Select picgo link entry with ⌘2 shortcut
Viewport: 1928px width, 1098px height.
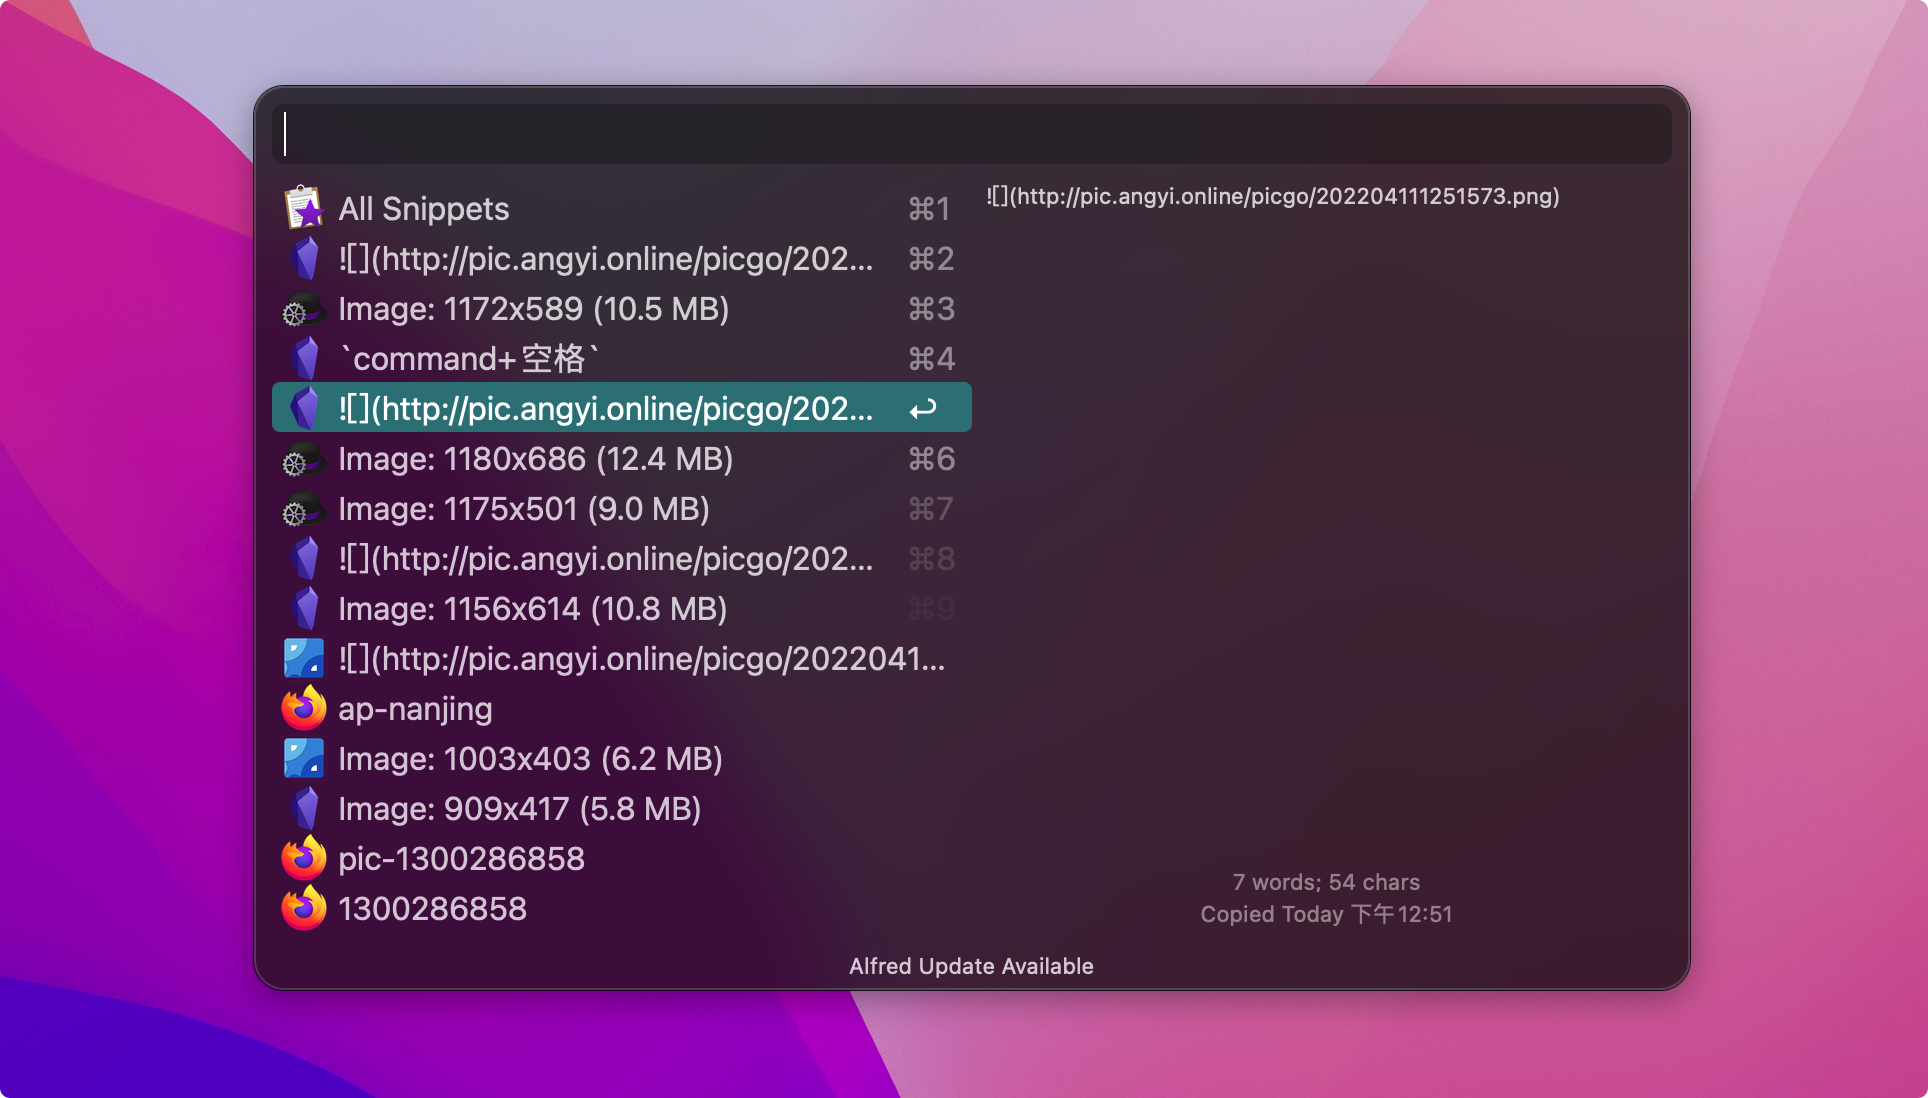coord(622,258)
